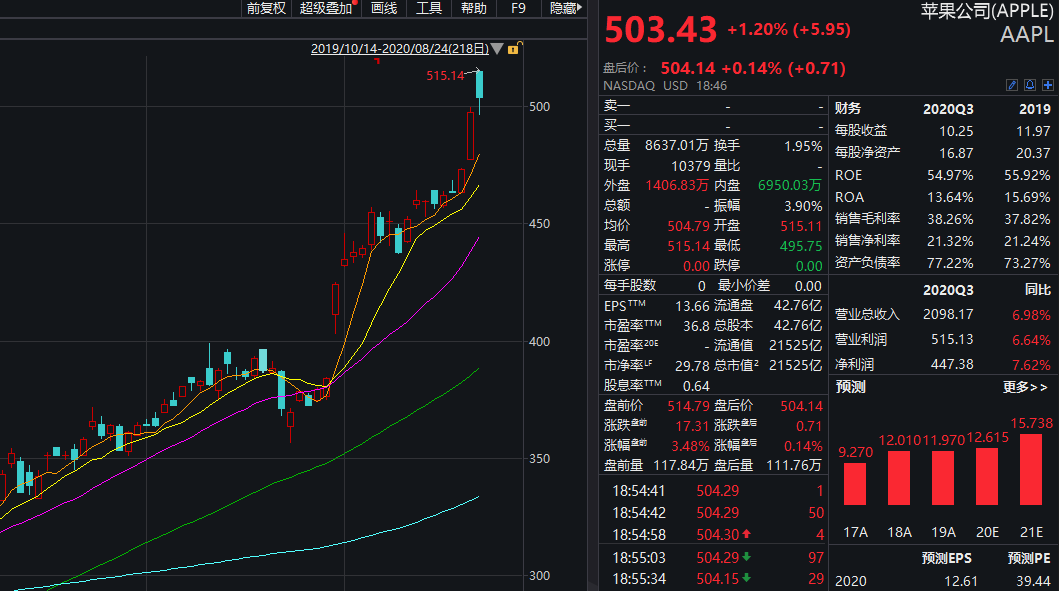Viewport: 1059px width, 591px height.
Task: Click the 市盈率 TTM 36.8 value
Action: (696, 326)
